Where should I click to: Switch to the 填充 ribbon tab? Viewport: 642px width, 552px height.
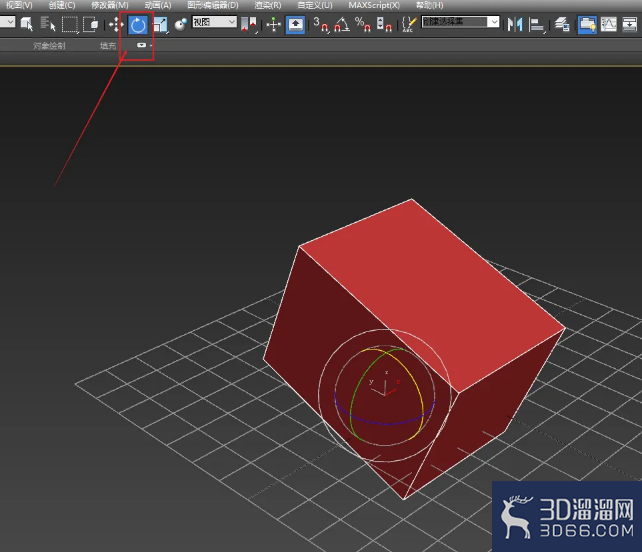pyautogui.click(x=108, y=45)
